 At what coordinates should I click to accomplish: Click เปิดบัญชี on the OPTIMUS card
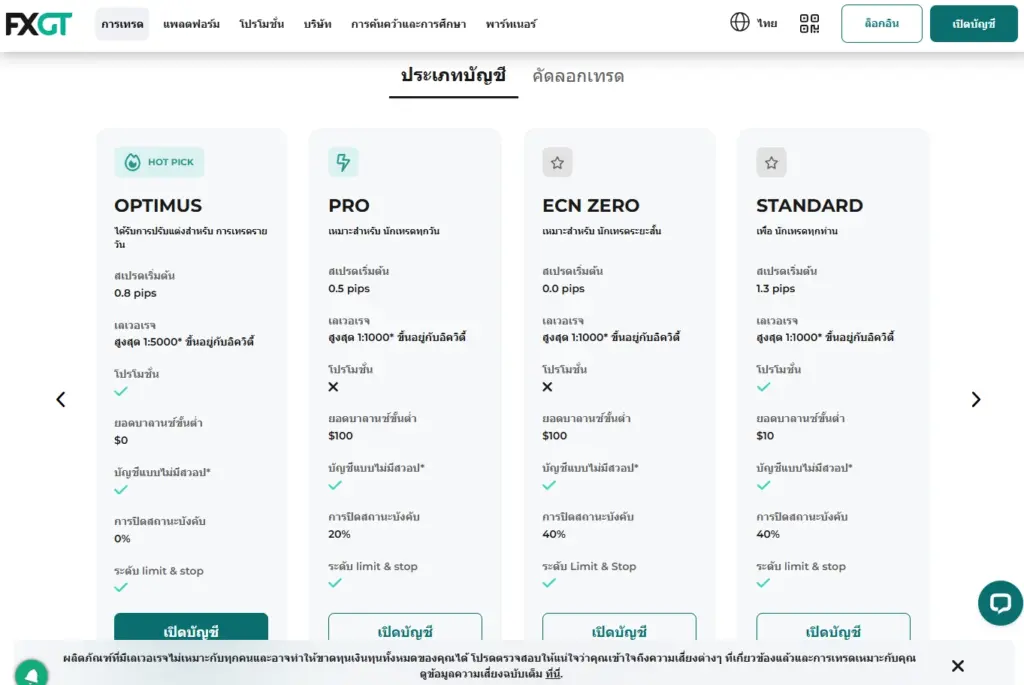(x=192, y=626)
